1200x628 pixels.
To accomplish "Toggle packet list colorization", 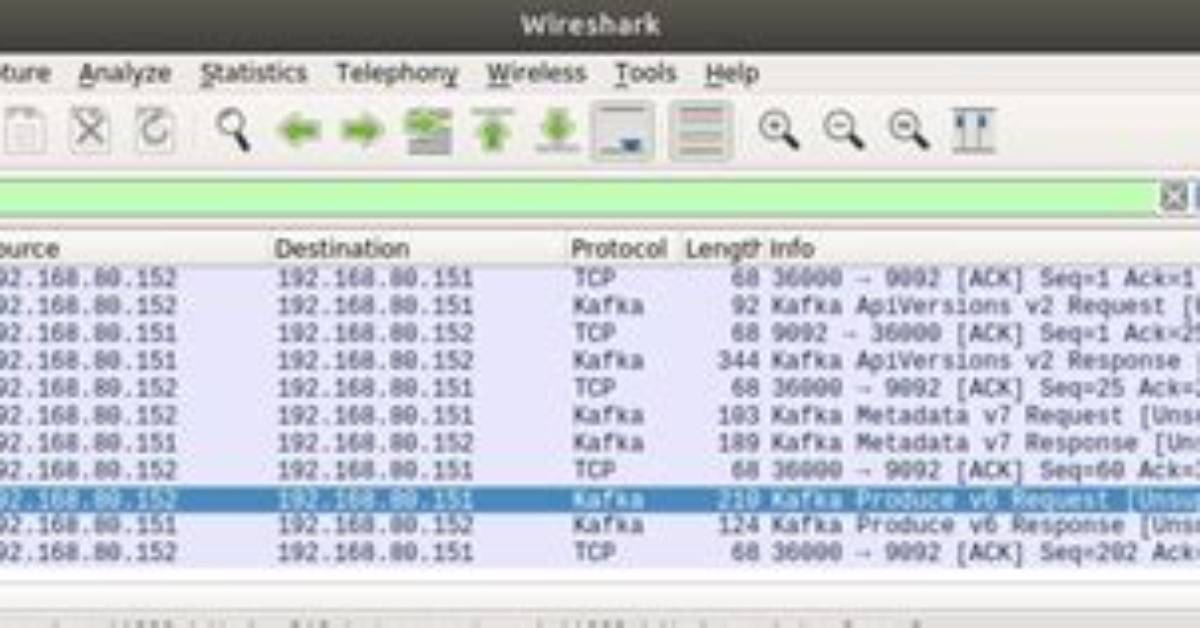I will pos(700,131).
